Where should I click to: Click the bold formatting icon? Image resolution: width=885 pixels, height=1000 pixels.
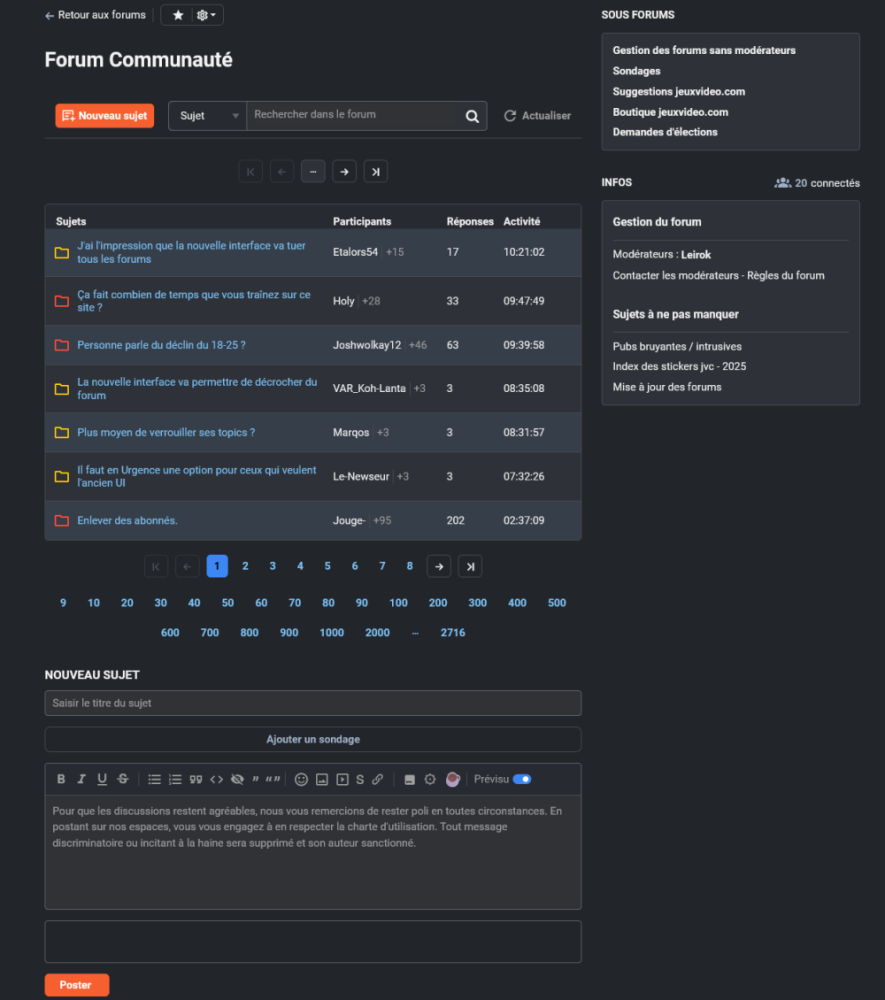pos(61,779)
